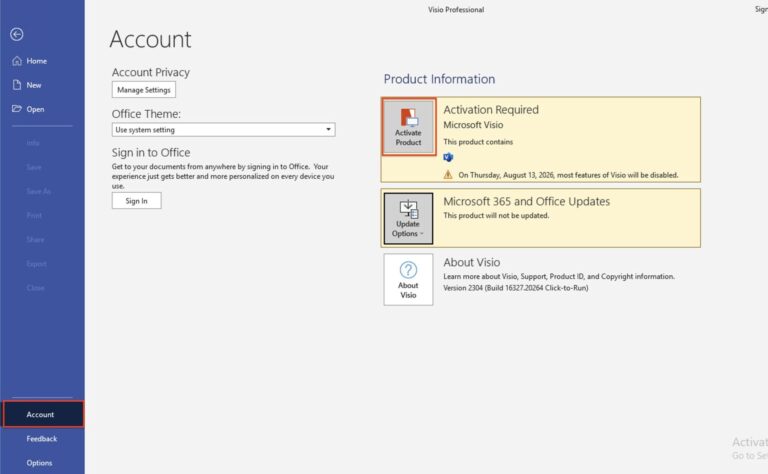Image resolution: width=768 pixels, height=474 pixels.
Task: Open Feedback from the sidebar
Action: point(42,439)
